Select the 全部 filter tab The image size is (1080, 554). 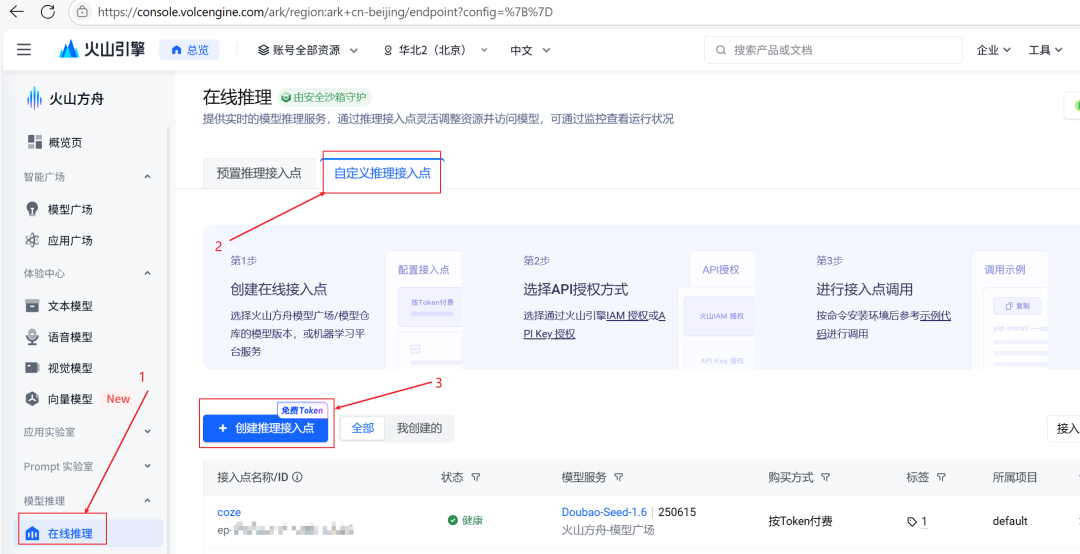363,428
